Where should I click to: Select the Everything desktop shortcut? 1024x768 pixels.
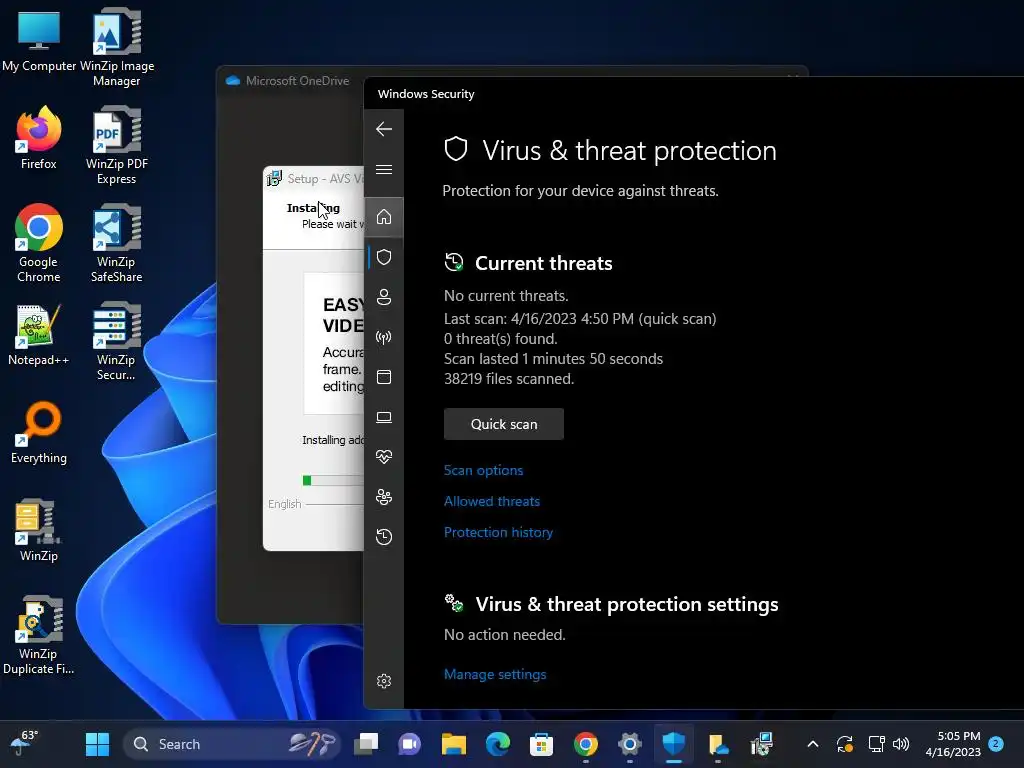point(39,432)
